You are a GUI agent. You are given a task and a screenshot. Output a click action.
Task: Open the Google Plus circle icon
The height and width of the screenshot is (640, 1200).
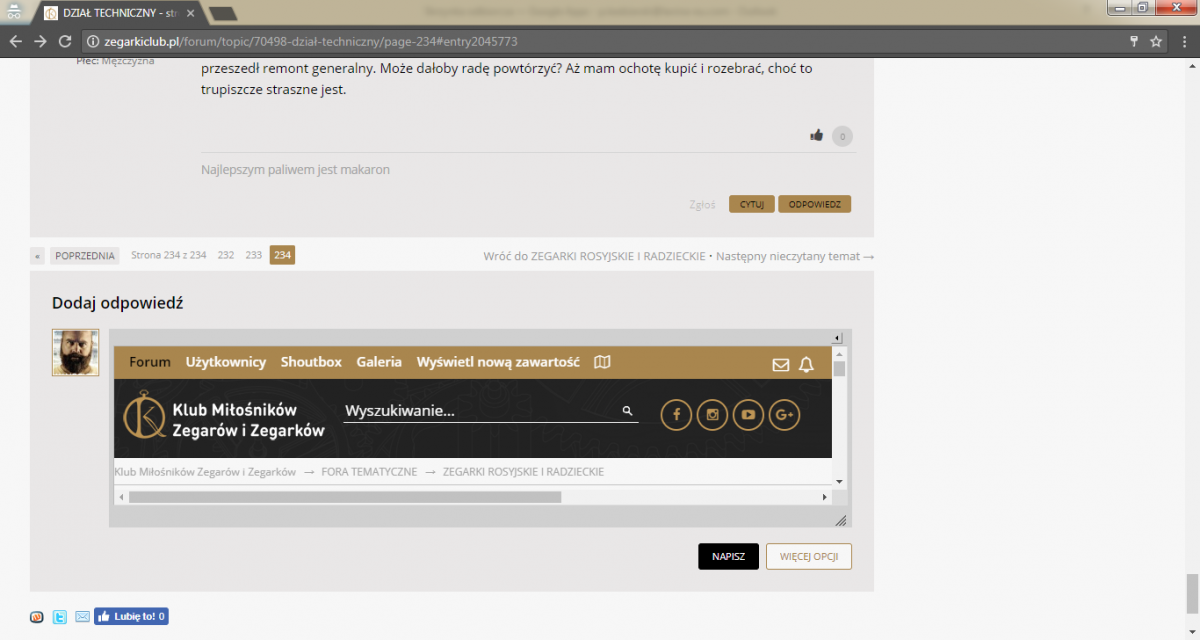pos(784,415)
